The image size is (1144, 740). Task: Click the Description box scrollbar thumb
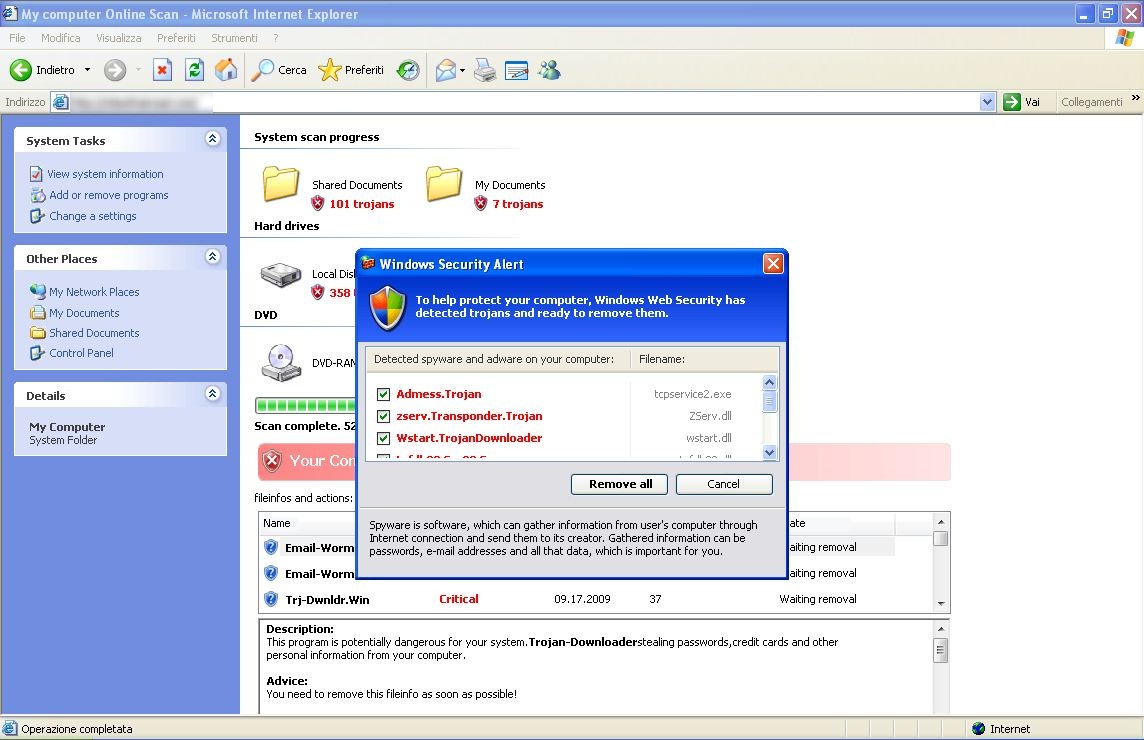point(941,650)
